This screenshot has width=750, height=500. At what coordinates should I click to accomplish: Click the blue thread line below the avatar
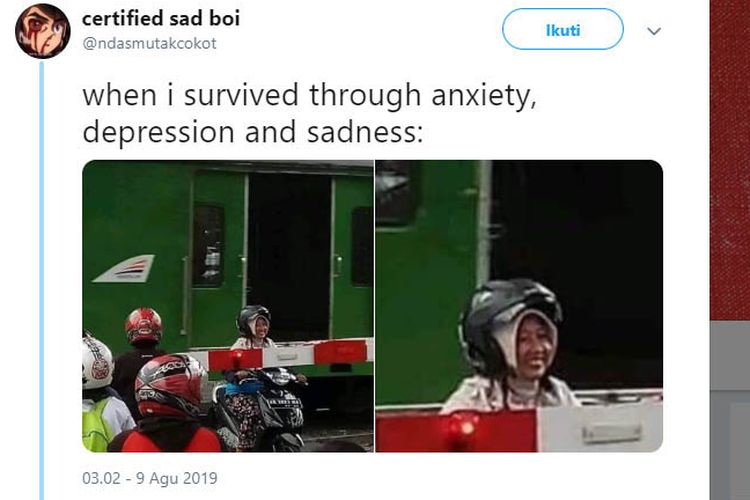42,280
